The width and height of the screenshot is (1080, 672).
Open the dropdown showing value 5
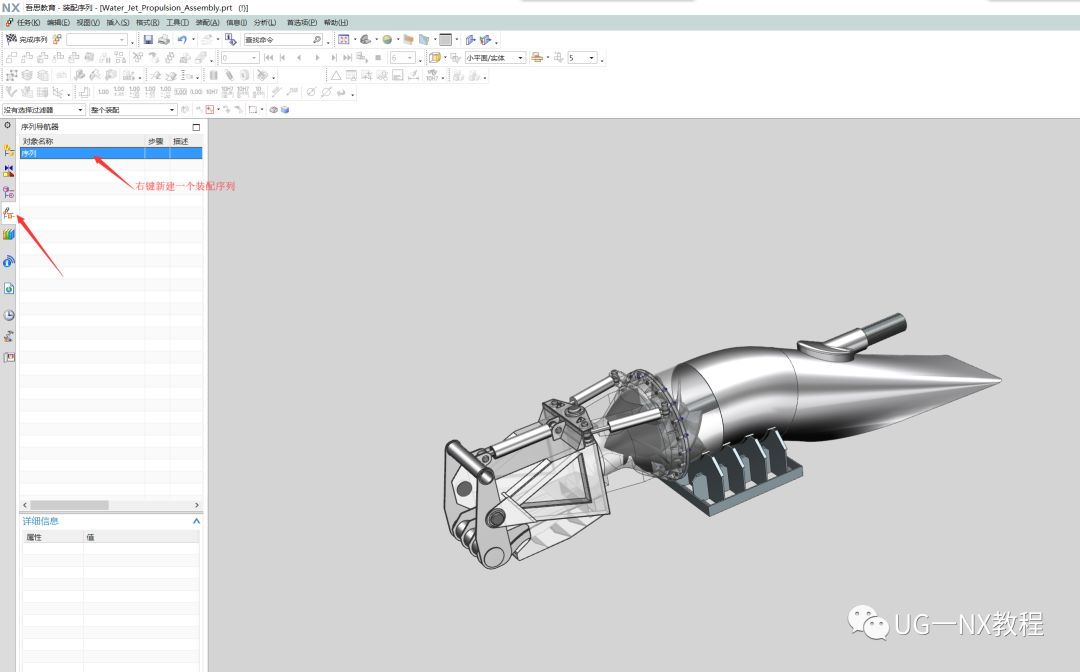pos(582,58)
